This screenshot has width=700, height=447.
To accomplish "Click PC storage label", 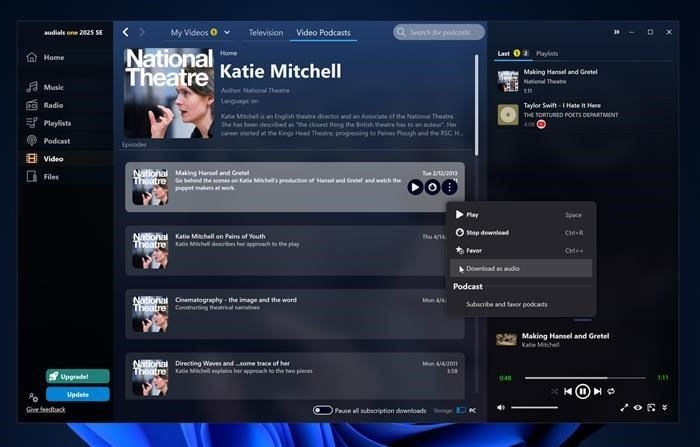I will point(472,410).
